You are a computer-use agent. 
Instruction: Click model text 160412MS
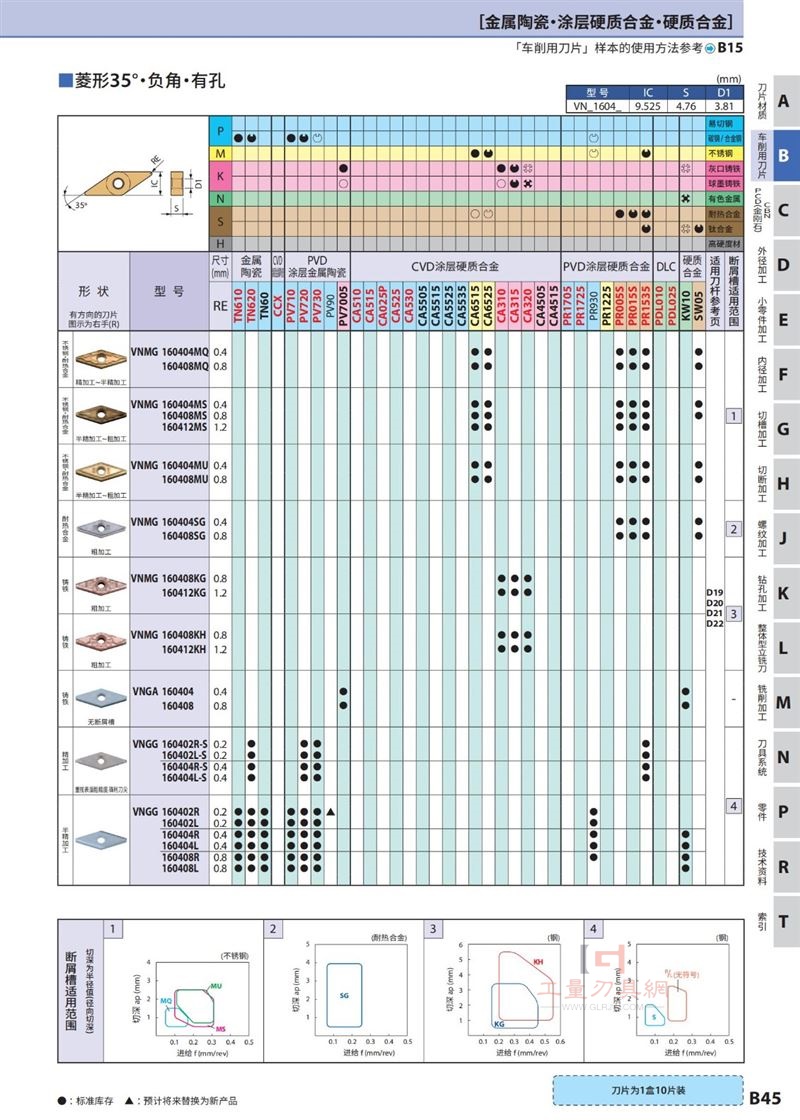(184, 427)
